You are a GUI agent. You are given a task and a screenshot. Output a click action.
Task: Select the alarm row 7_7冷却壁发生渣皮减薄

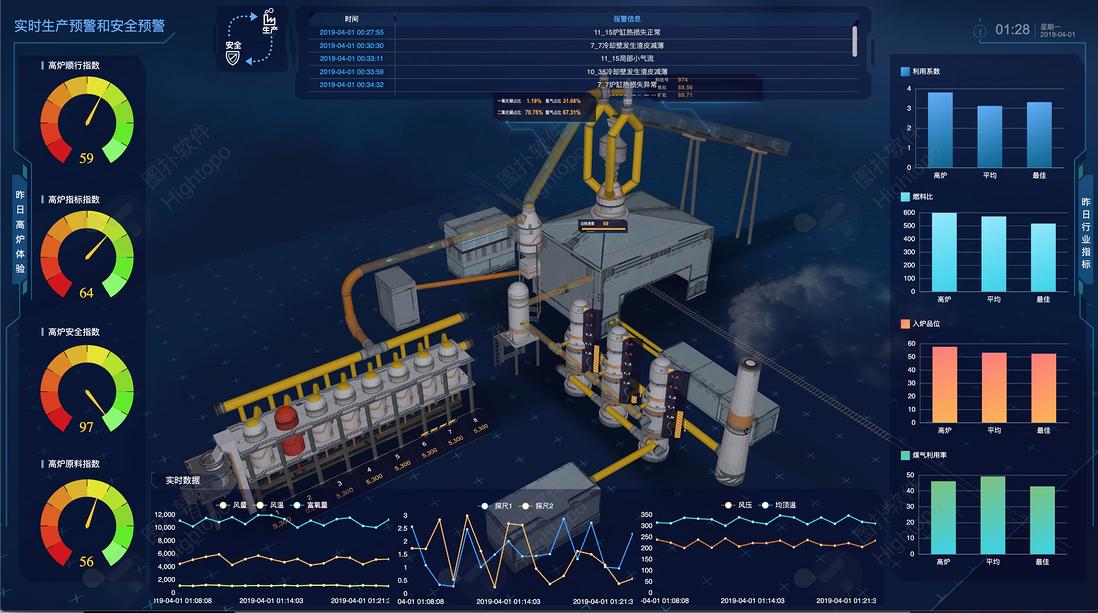(627, 46)
